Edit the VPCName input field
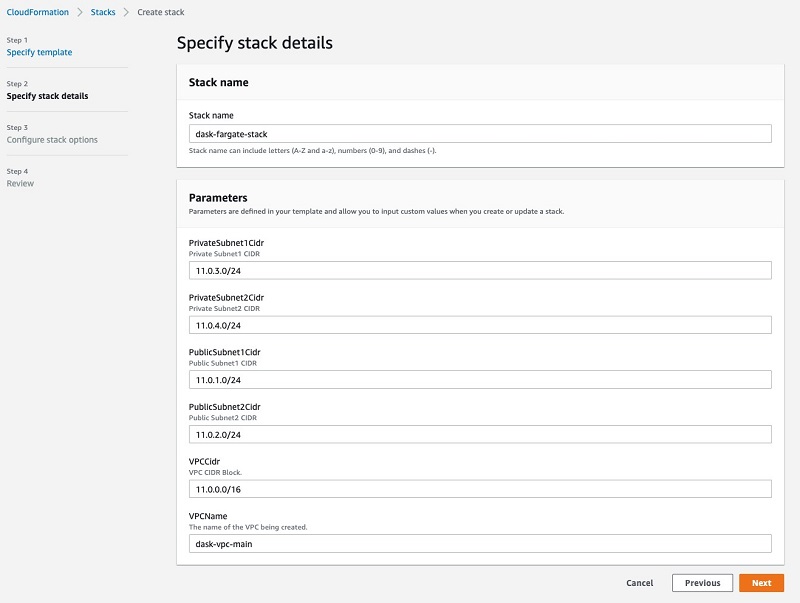800x603 pixels. [x=480, y=543]
